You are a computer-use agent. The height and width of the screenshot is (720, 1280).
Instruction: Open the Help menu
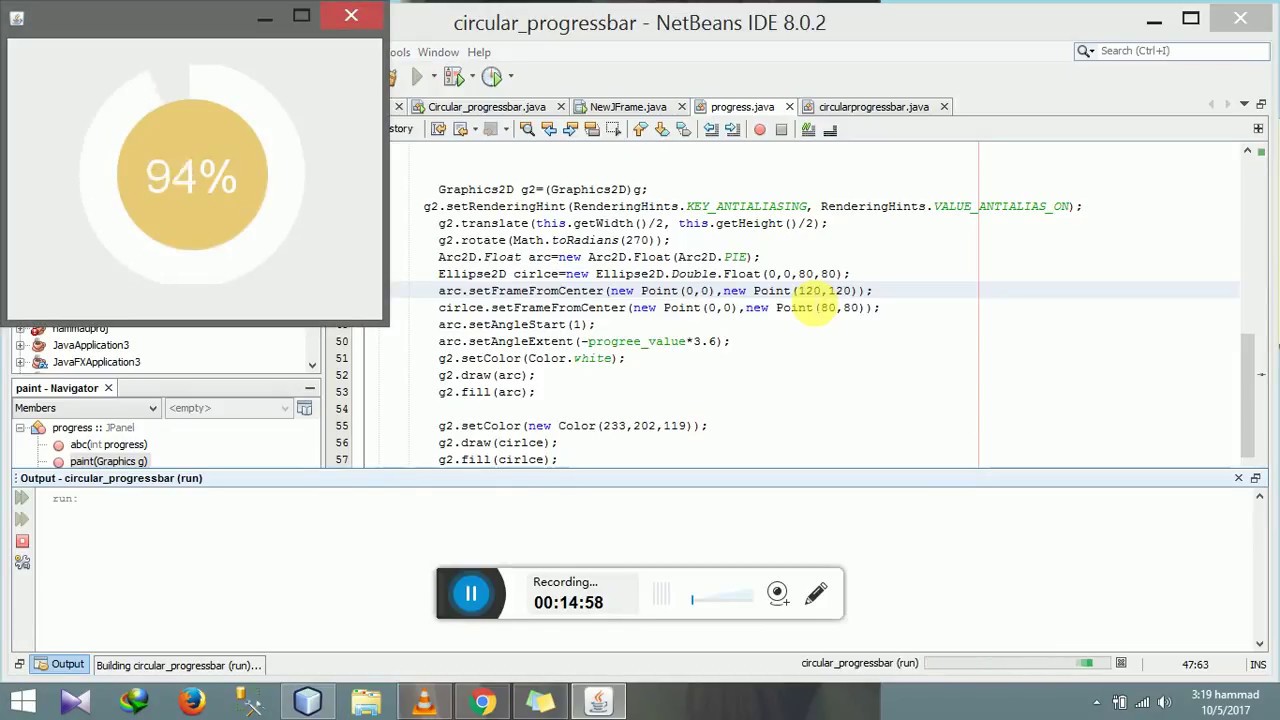tap(479, 52)
